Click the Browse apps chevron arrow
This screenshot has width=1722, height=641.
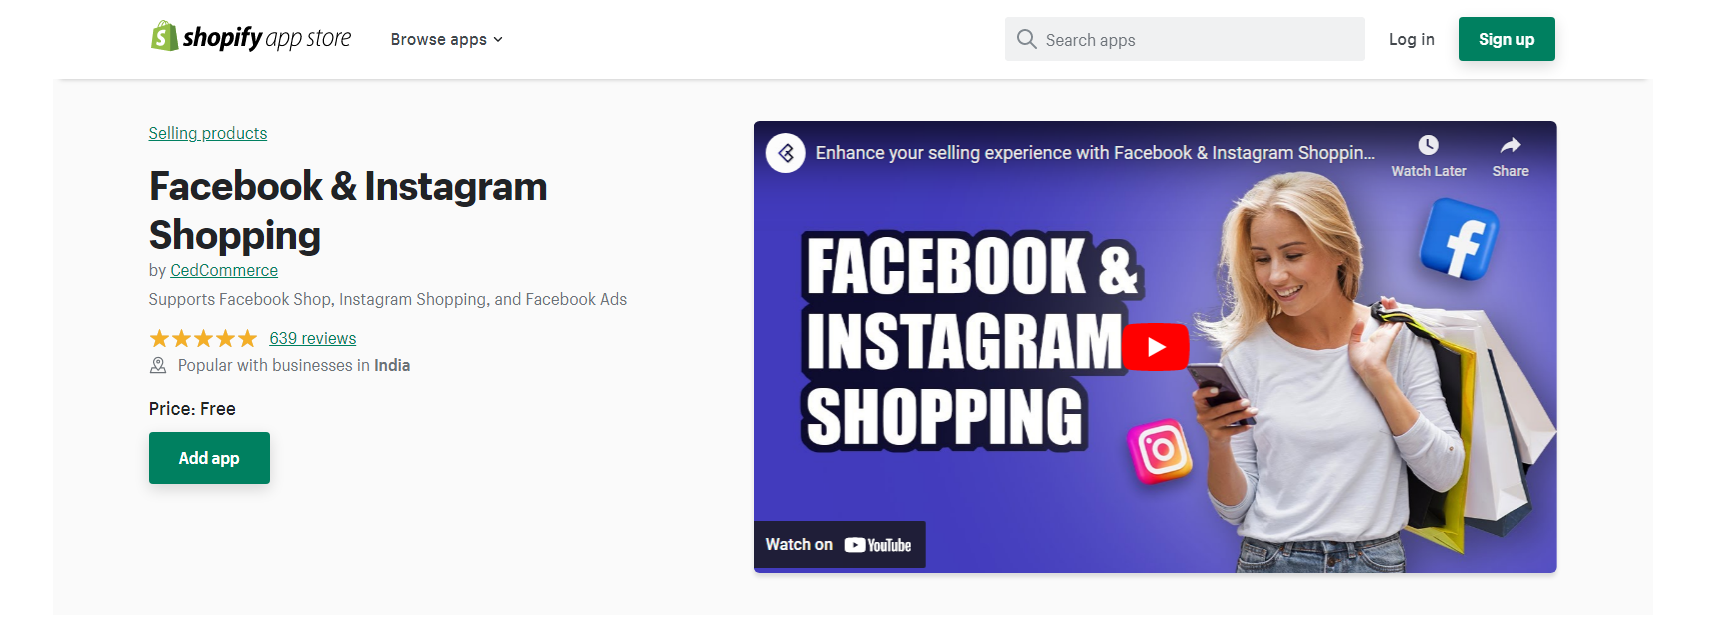coord(498,40)
